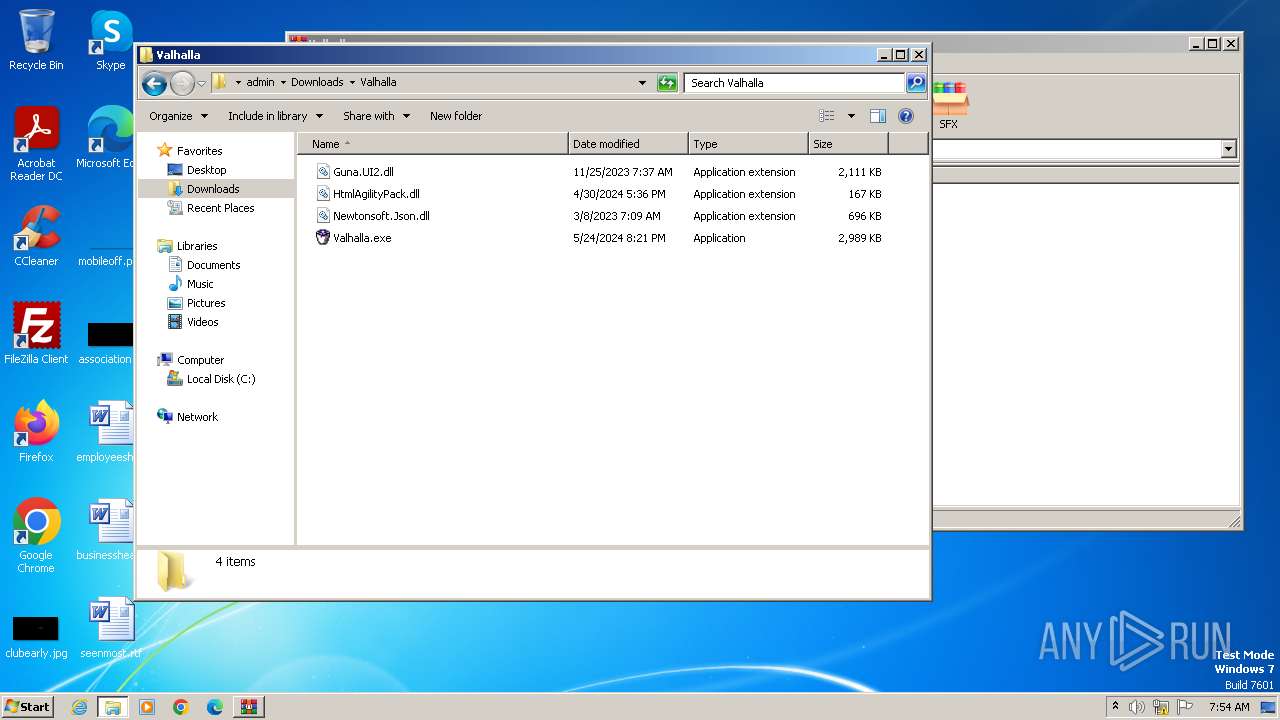Click the change view icon
This screenshot has width=1280, height=720.
[826, 116]
